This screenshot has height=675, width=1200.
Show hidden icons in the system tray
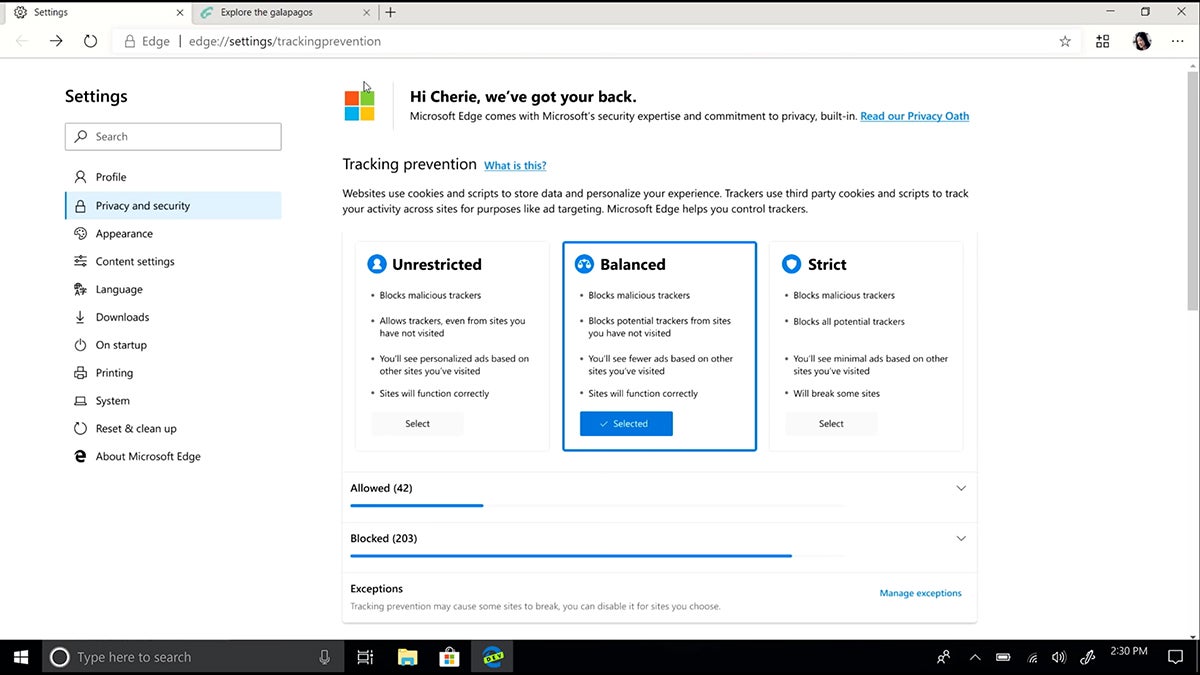point(975,657)
